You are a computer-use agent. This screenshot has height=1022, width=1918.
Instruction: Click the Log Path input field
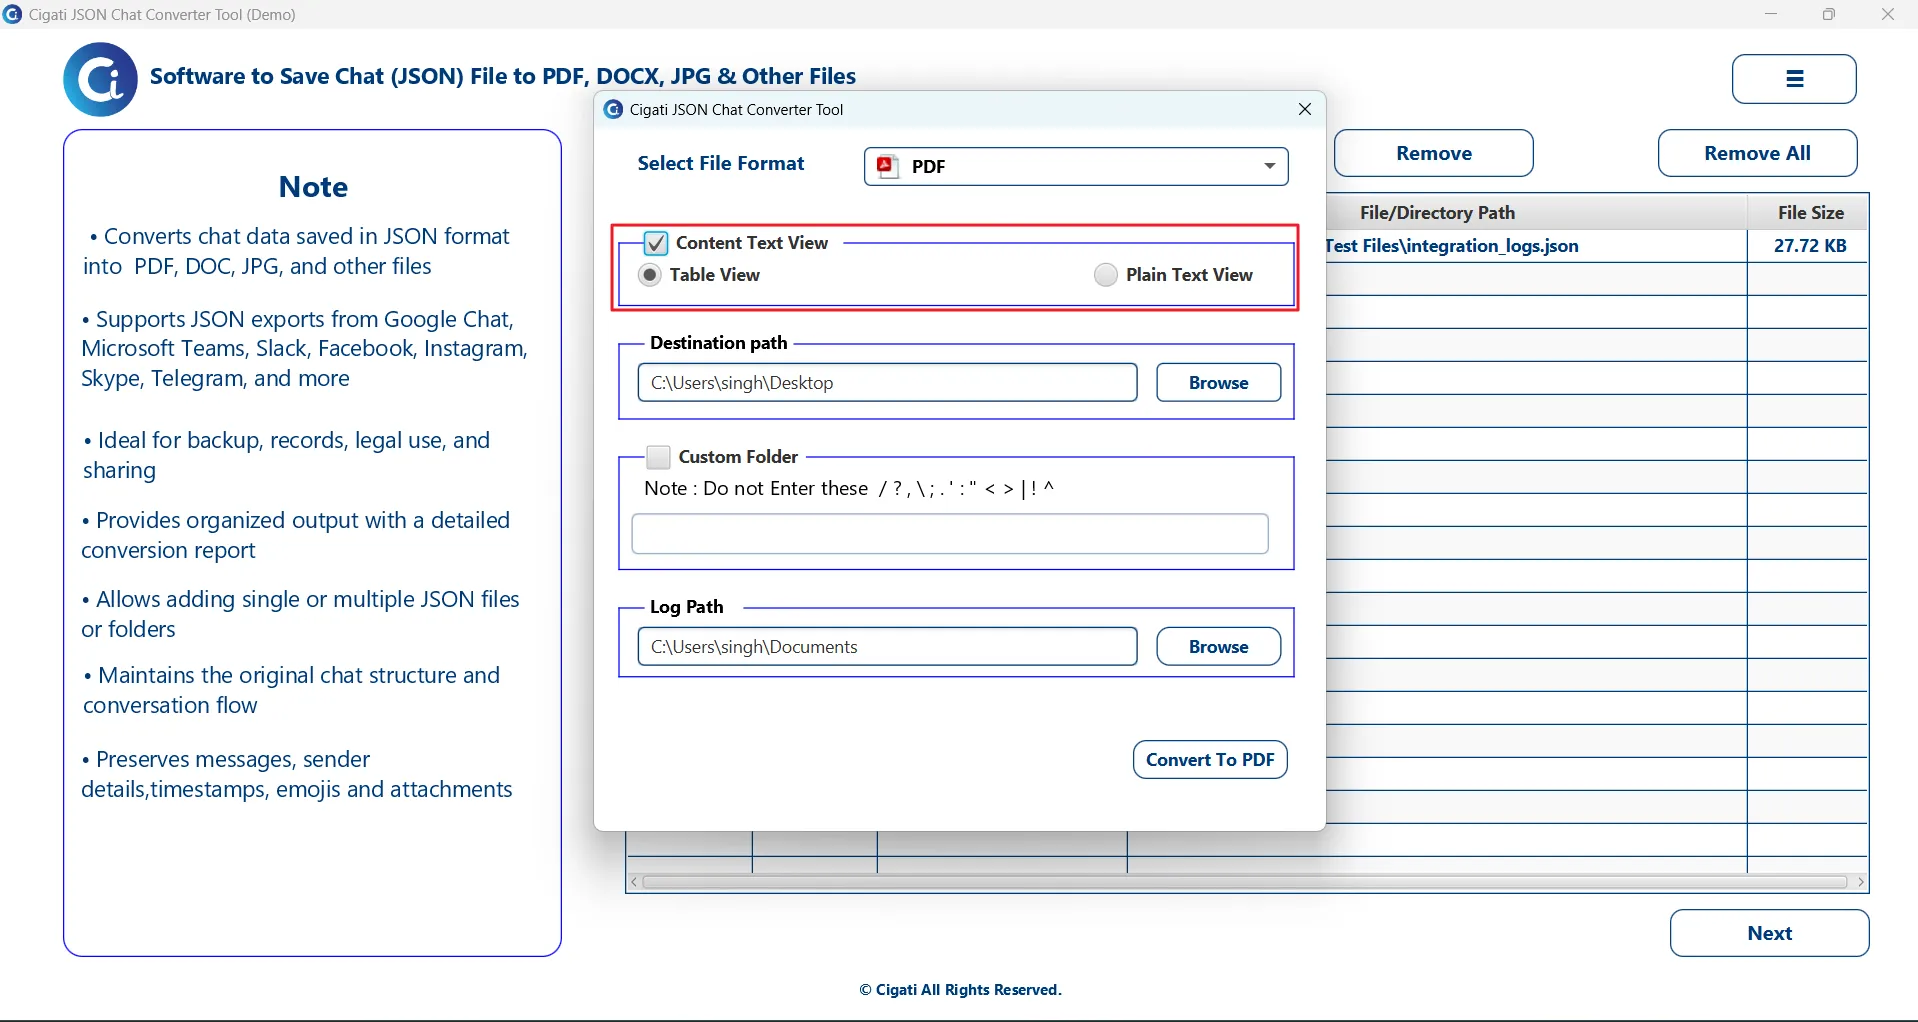click(x=887, y=647)
